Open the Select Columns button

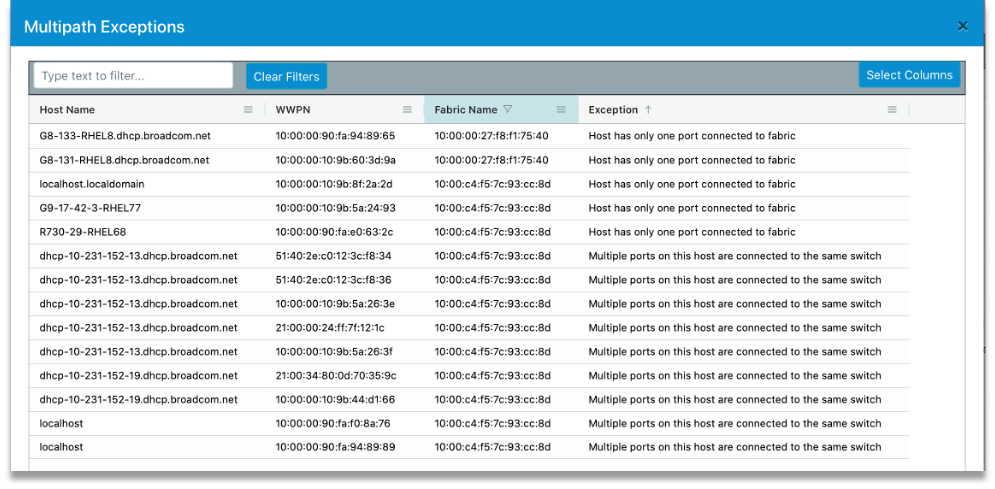coord(909,75)
